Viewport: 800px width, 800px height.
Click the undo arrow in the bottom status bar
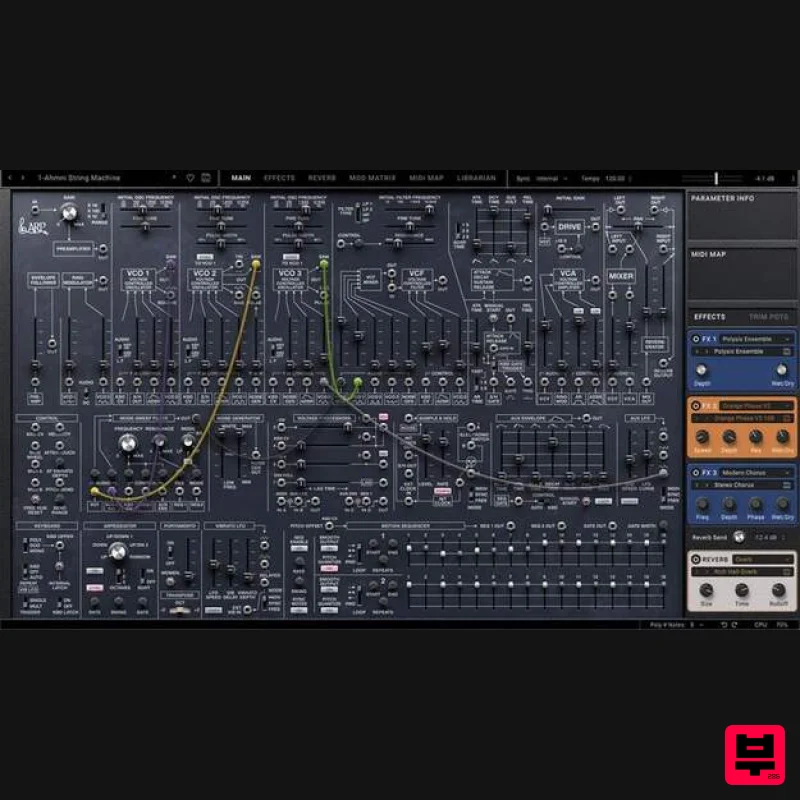click(724, 625)
